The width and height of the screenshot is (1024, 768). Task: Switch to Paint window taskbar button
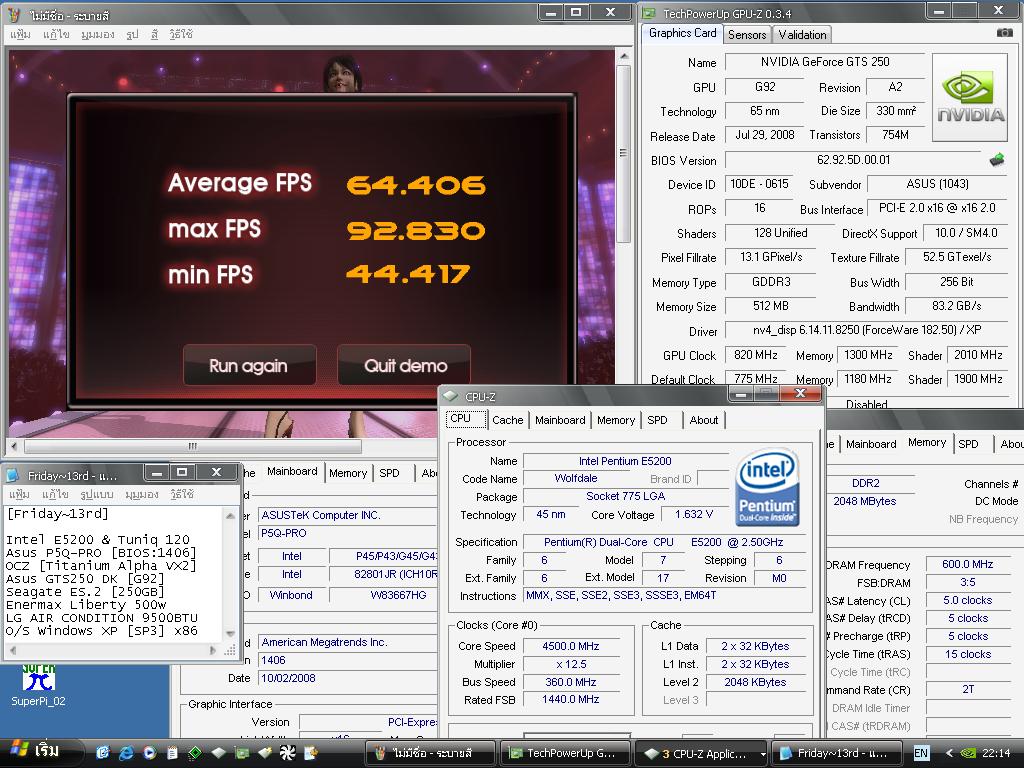(431, 753)
